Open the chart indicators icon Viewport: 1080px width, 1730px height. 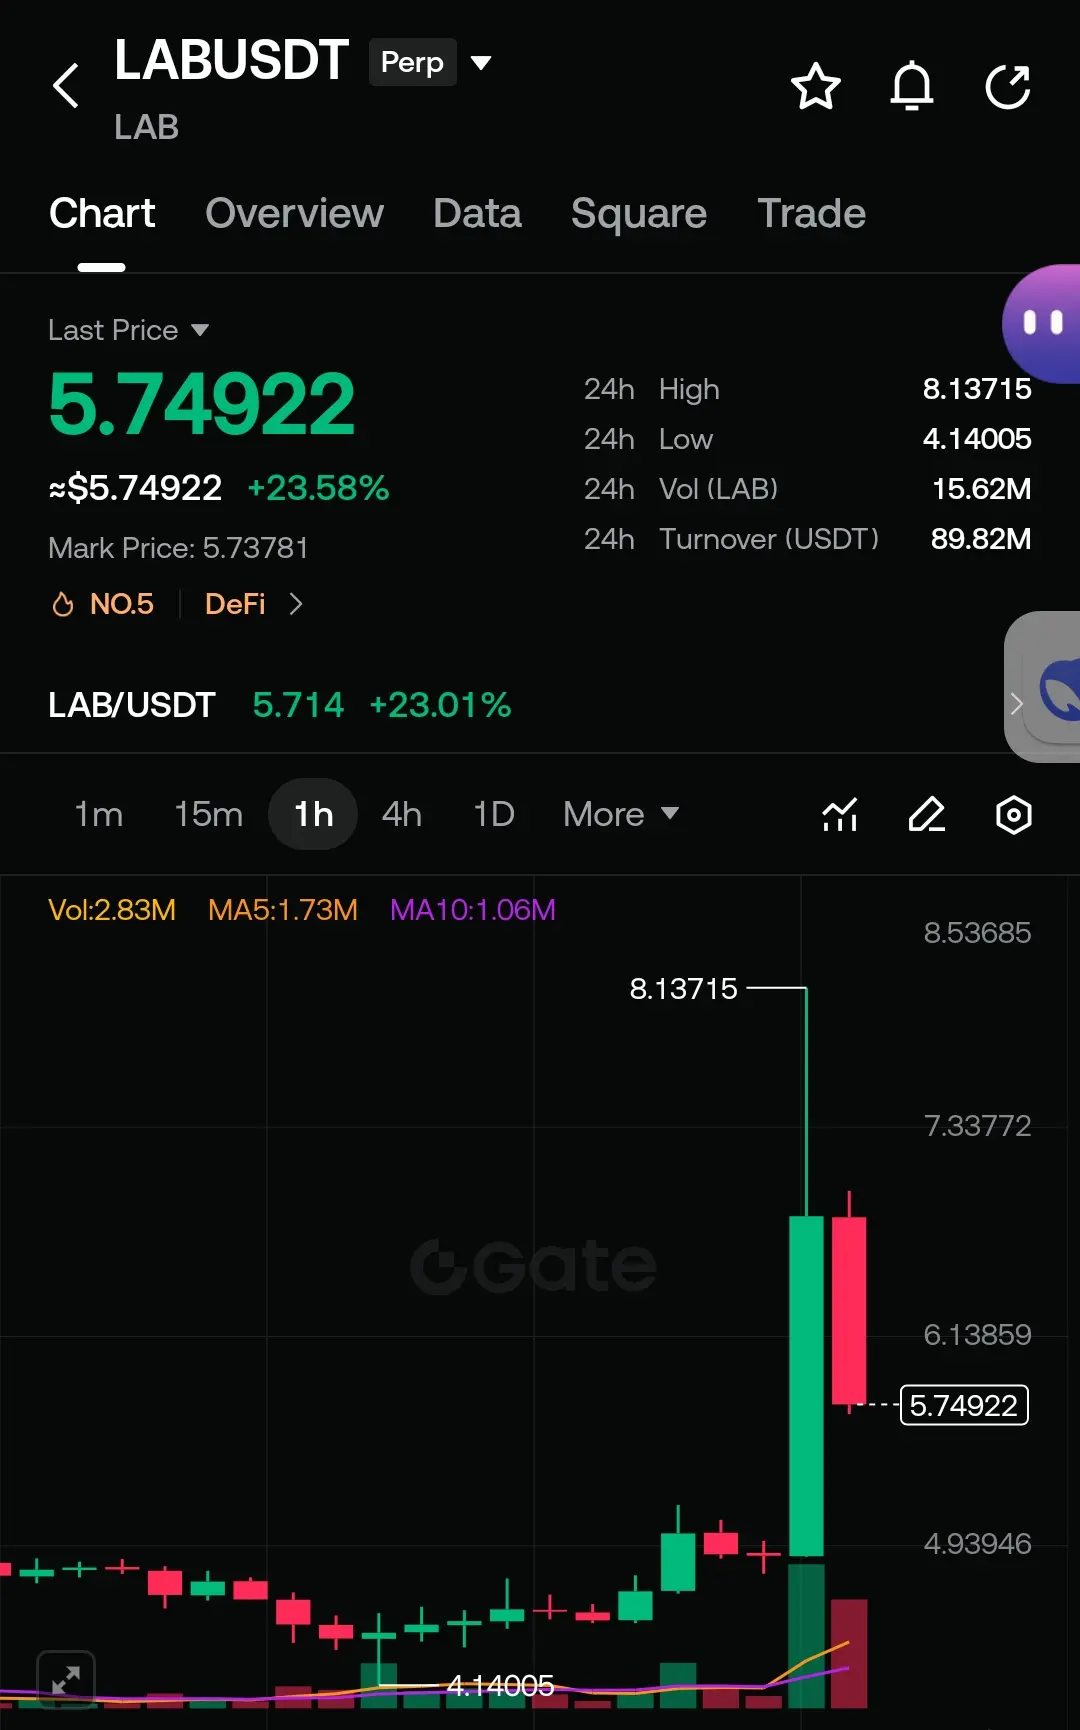840,815
